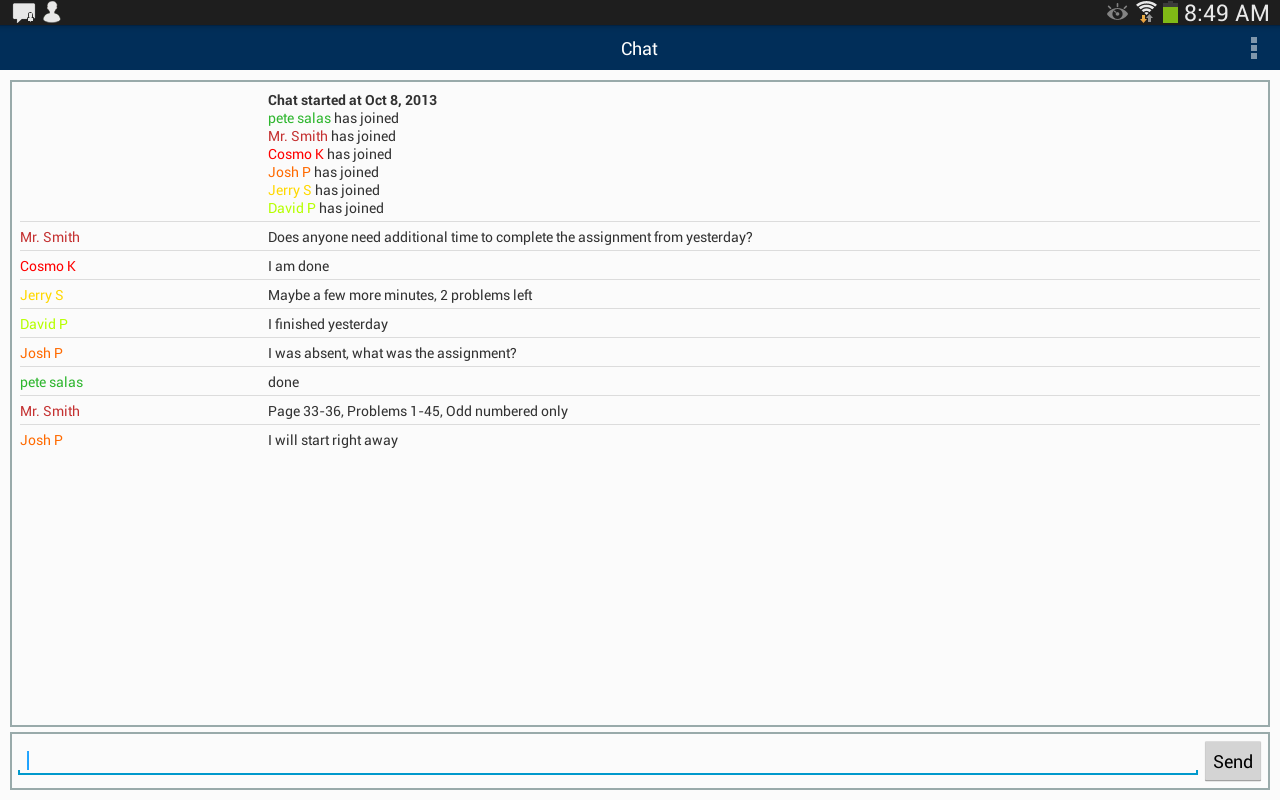Tap sender name Jerry S beside his message

pyautogui.click(x=42, y=295)
